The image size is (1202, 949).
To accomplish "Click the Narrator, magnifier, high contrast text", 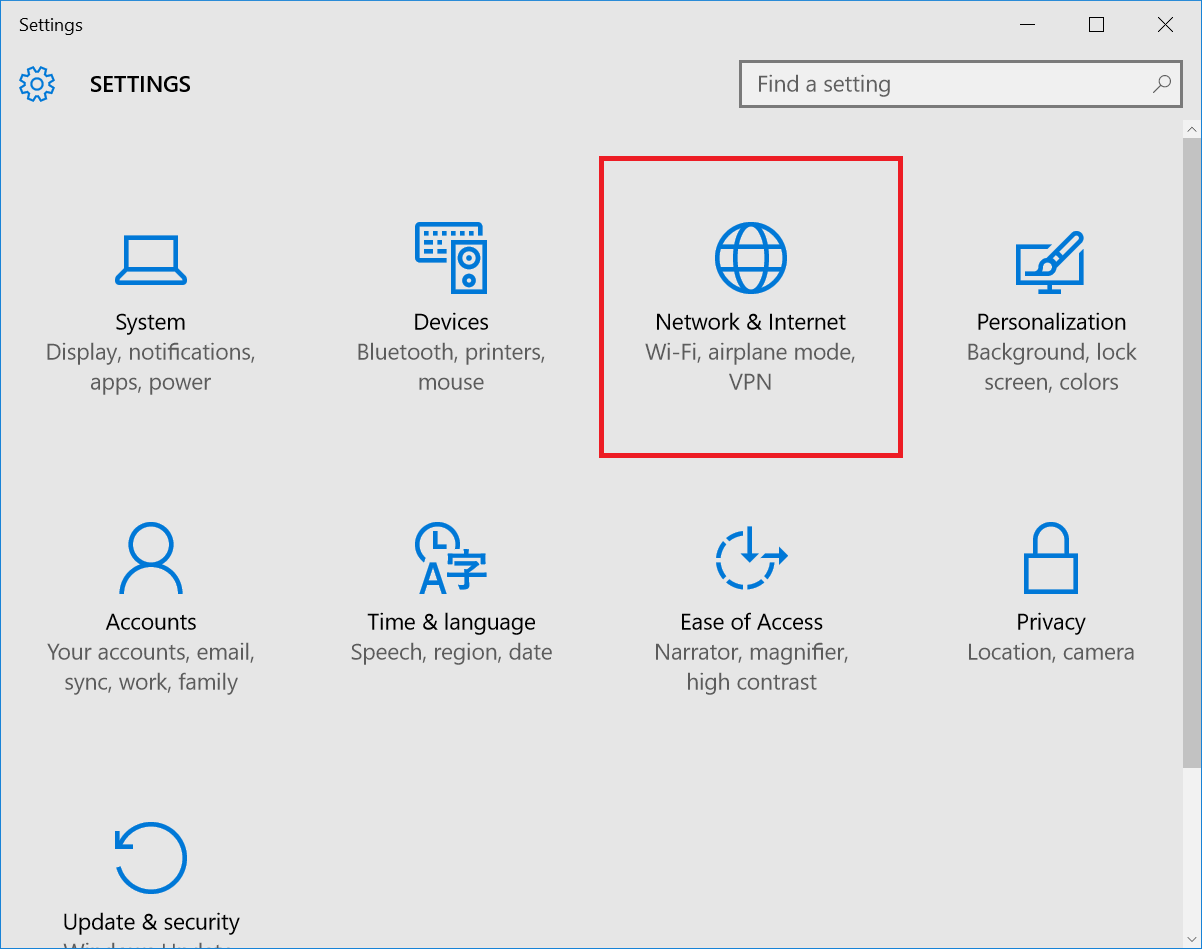I will click(750, 666).
